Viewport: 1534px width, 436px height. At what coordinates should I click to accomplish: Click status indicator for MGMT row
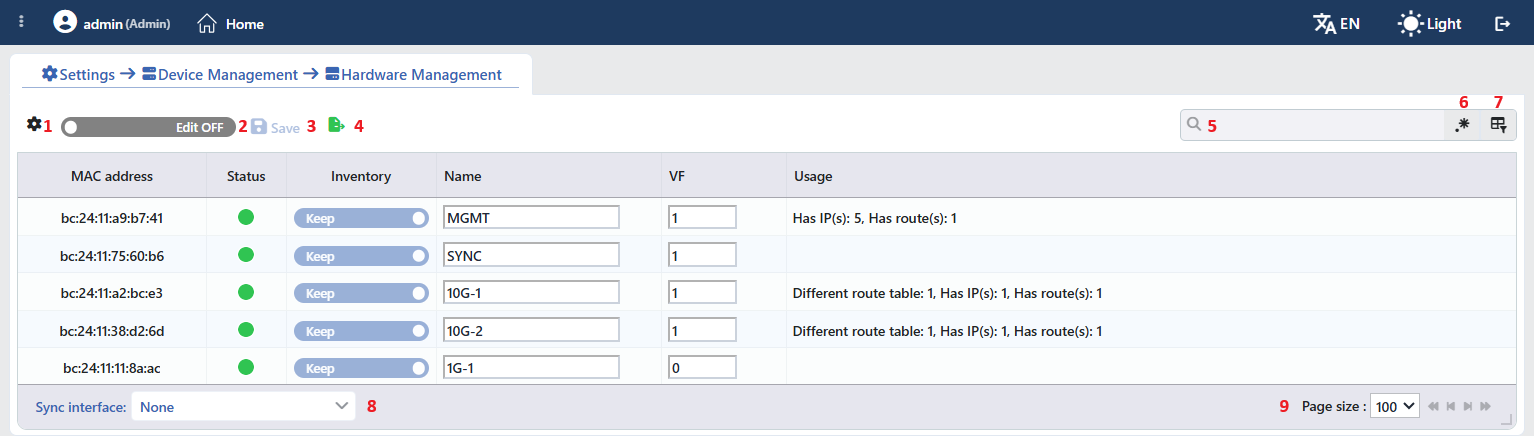point(246,217)
